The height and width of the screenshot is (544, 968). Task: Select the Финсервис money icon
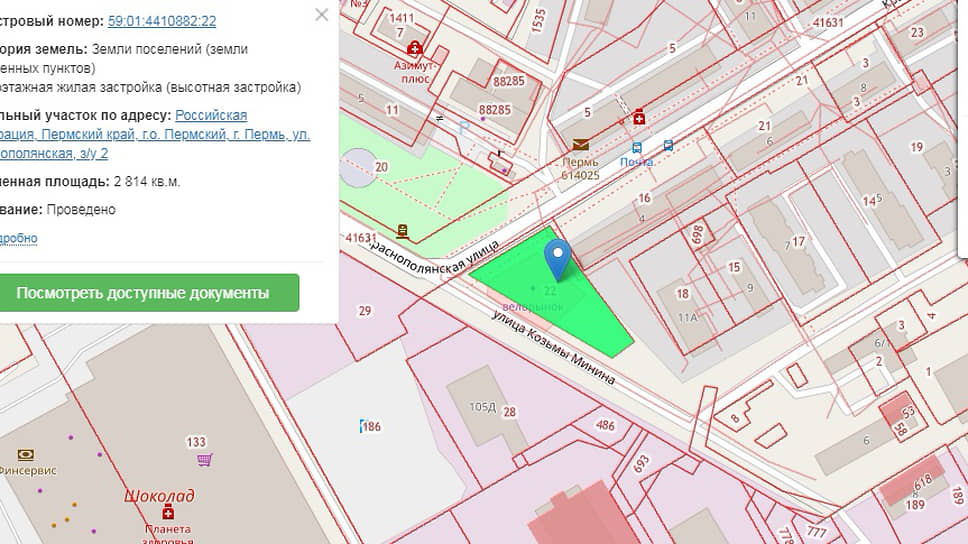click(26, 453)
